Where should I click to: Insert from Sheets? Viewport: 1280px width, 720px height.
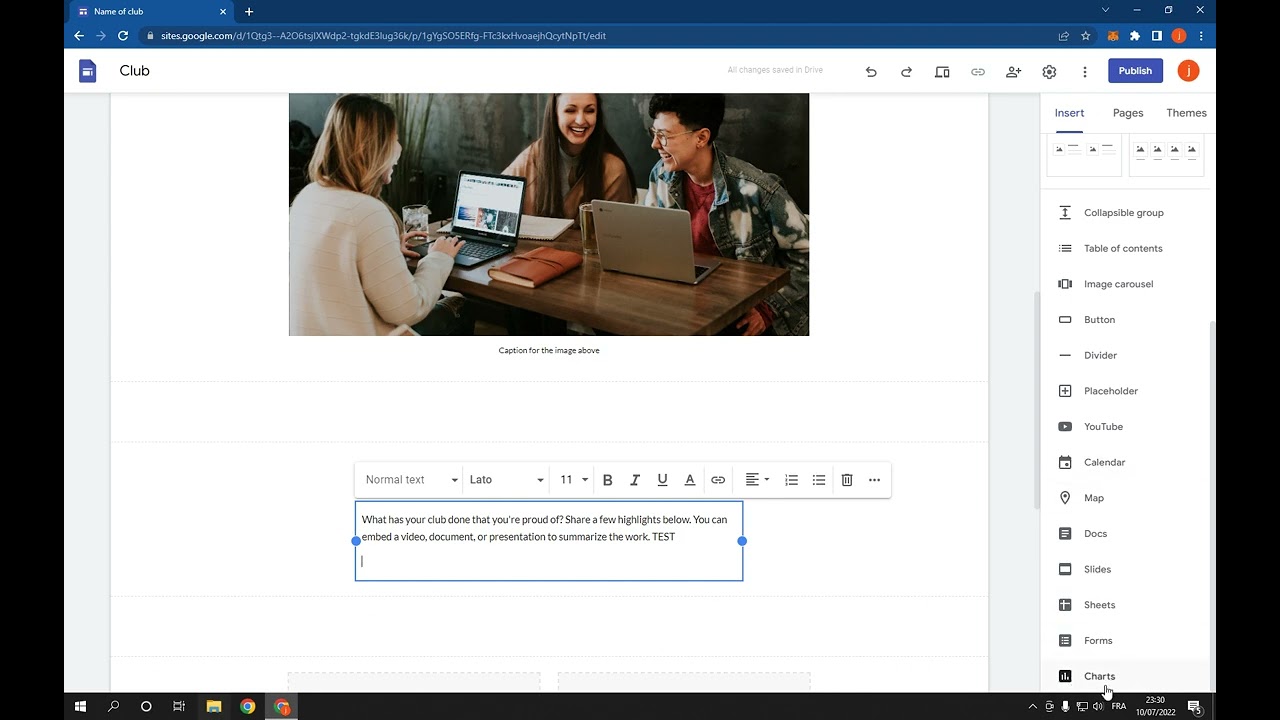pyautogui.click(x=1125, y=605)
